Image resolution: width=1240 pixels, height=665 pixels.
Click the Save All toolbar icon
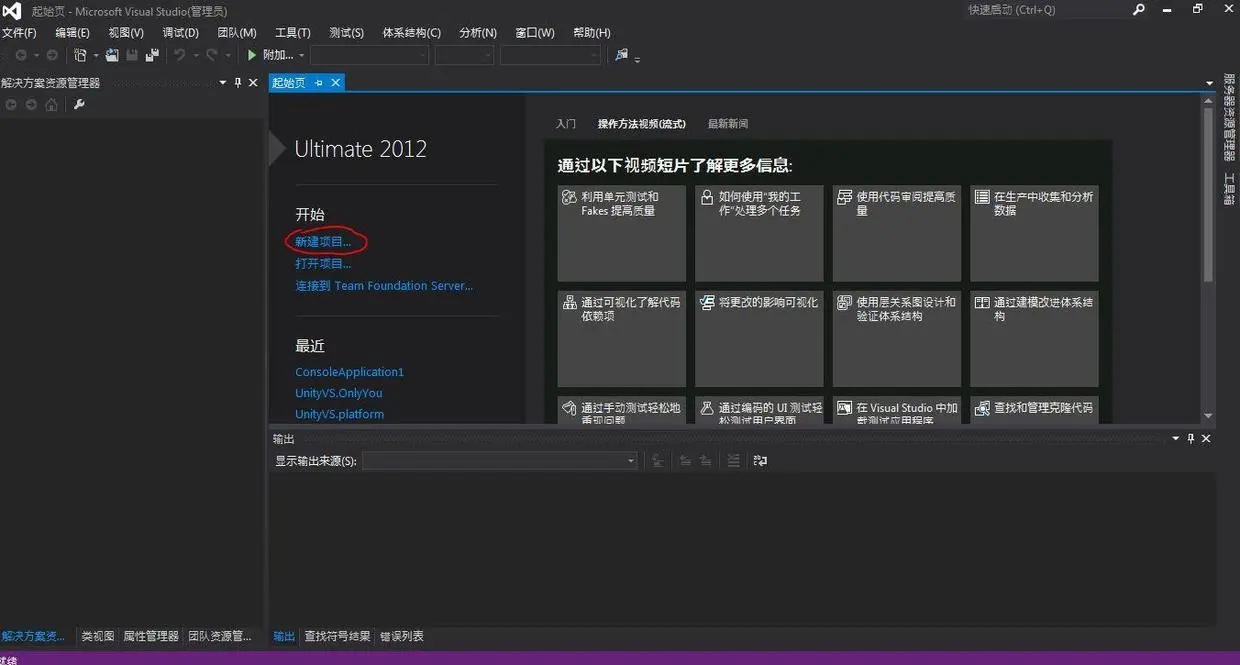coord(152,55)
